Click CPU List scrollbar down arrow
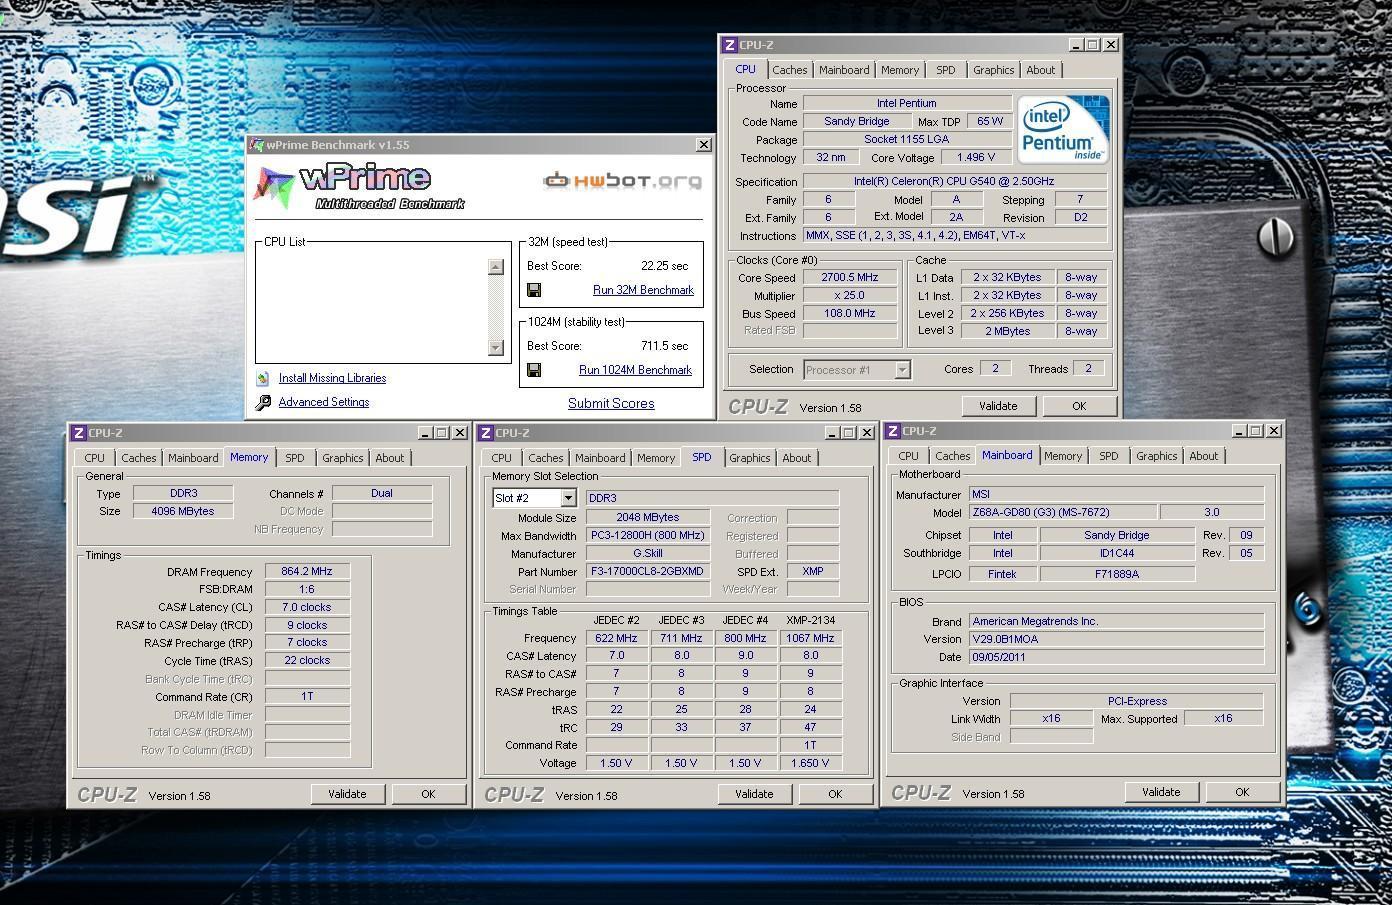This screenshot has width=1392, height=905. pos(495,347)
